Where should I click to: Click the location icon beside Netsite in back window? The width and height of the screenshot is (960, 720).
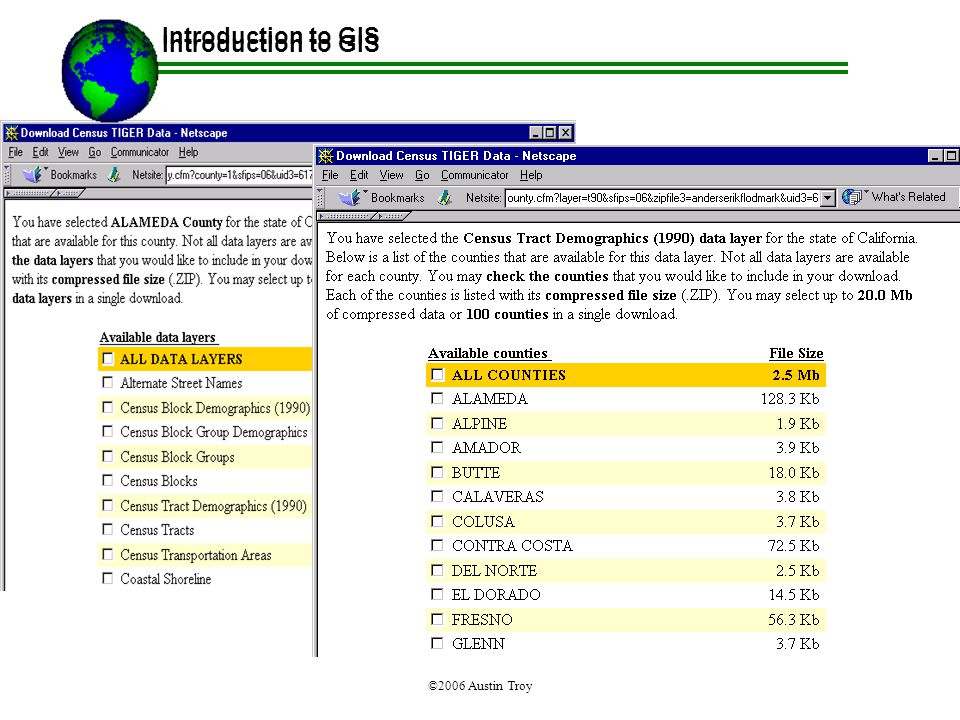(114, 174)
